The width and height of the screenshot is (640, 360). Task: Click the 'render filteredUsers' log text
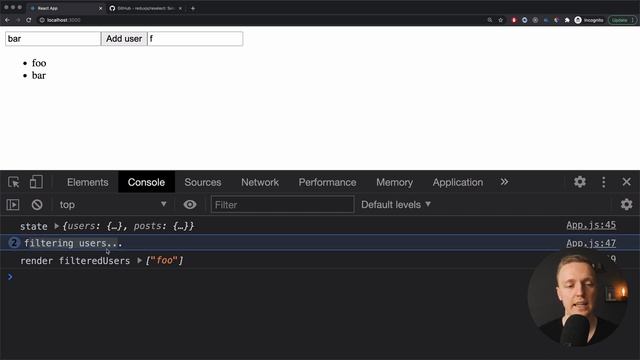tap(75, 260)
